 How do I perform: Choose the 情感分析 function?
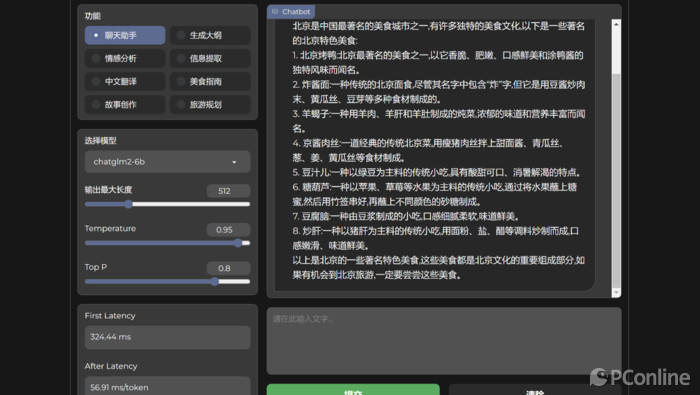pyautogui.click(x=125, y=58)
